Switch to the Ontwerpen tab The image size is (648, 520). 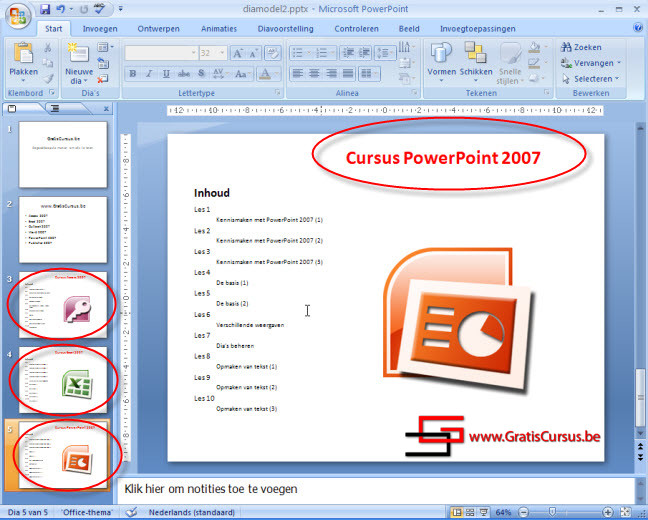[158, 29]
